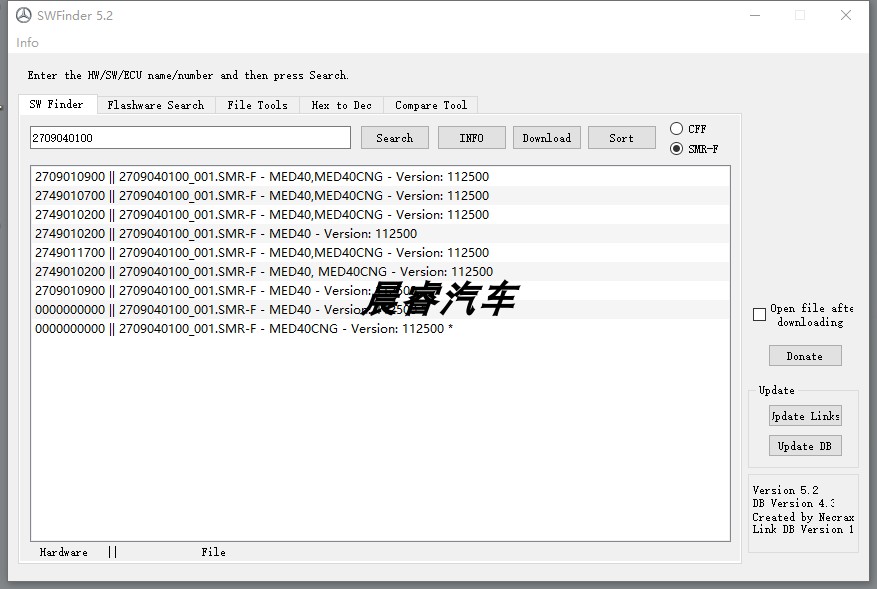The image size is (877, 589).
Task: Switch to the Flashware Search tab
Action: click(155, 105)
